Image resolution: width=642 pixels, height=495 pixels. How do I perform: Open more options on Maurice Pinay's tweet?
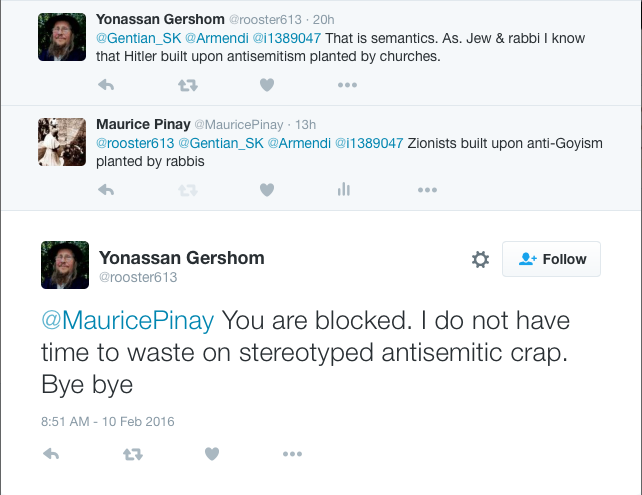(x=427, y=189)
